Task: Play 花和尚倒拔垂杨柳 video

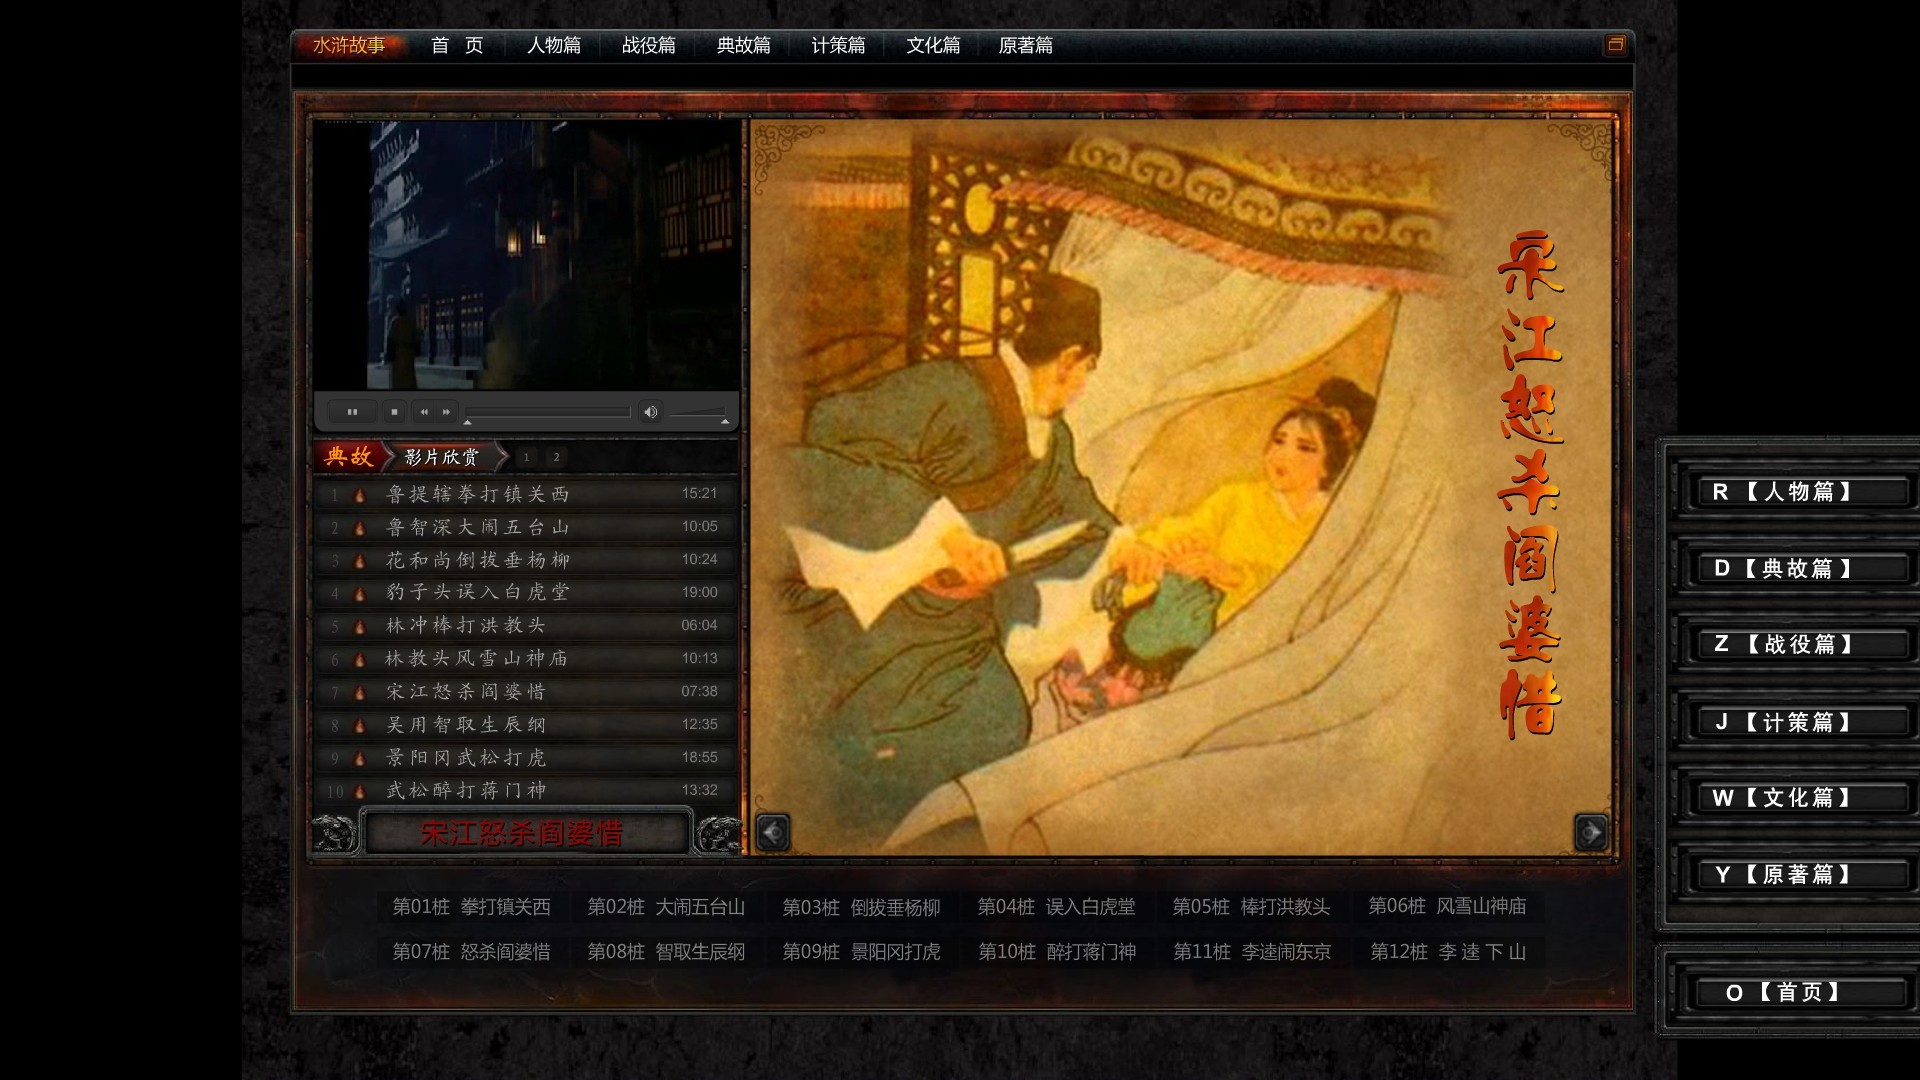Action: (526, 560)
